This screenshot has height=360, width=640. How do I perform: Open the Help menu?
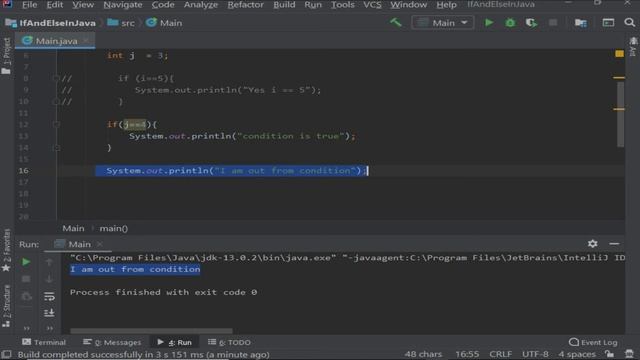(x=446, y=5)
